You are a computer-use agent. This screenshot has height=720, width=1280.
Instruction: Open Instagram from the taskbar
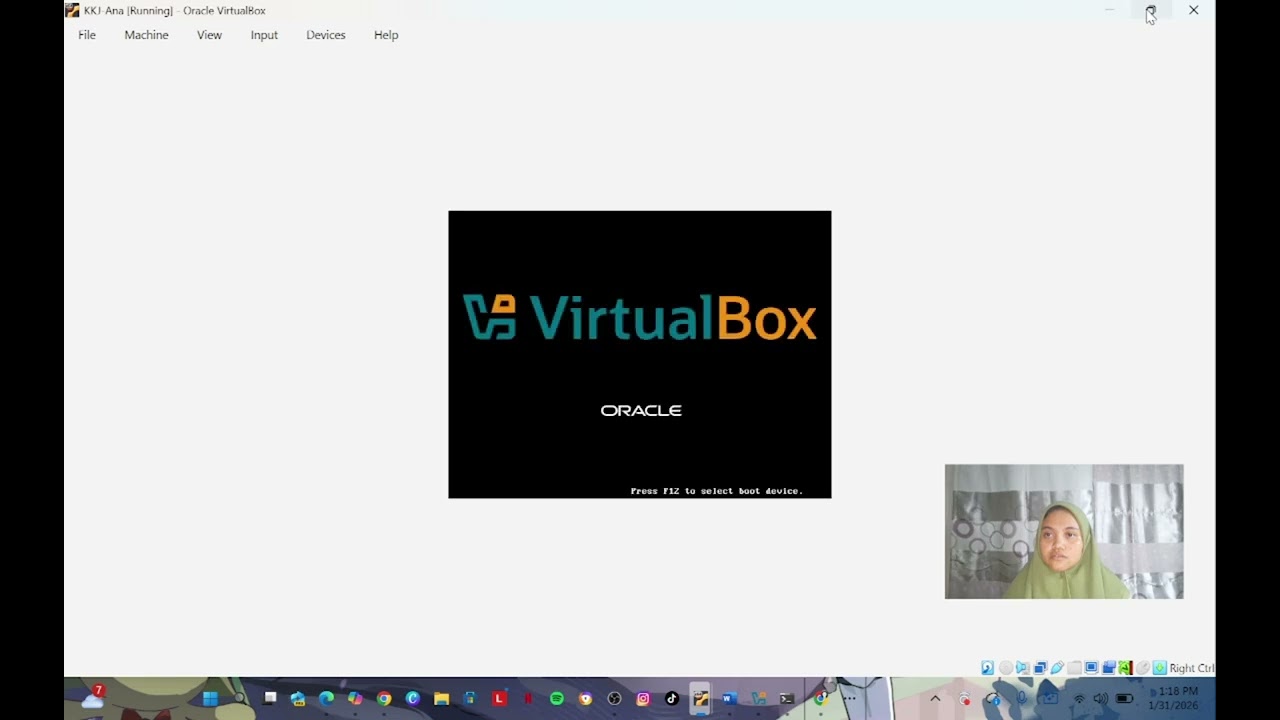(x=643, y=699)
